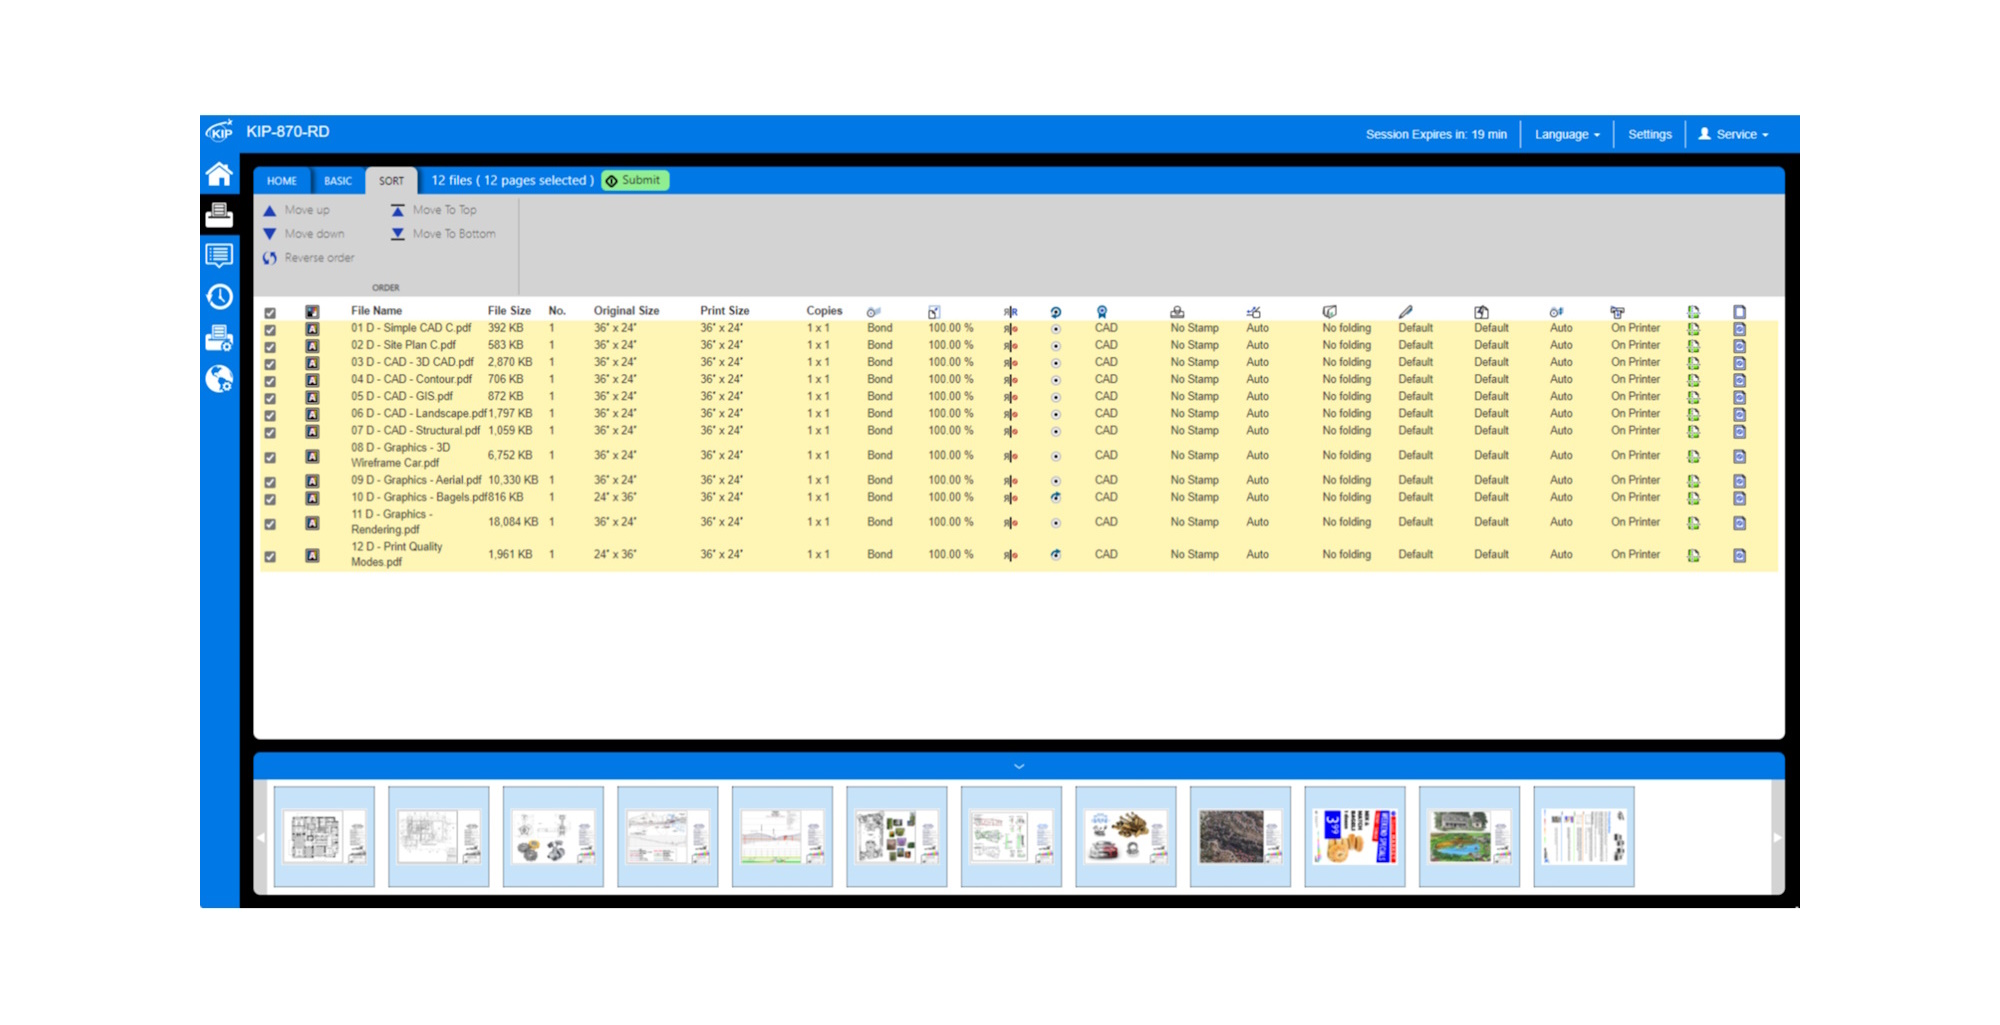Click the Move To Bottom label

[x=454, y=234]
